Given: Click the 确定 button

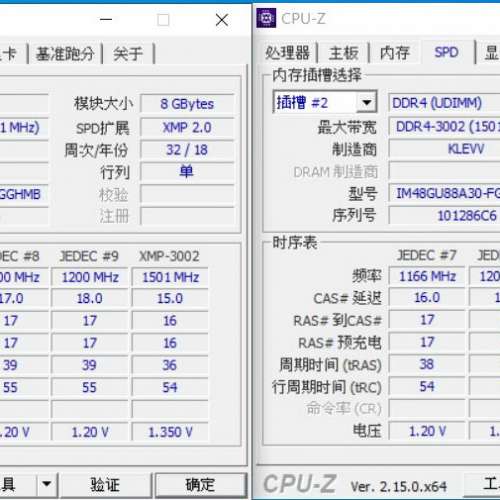Looking at the screenshot, I should click(x=200, y=485).
